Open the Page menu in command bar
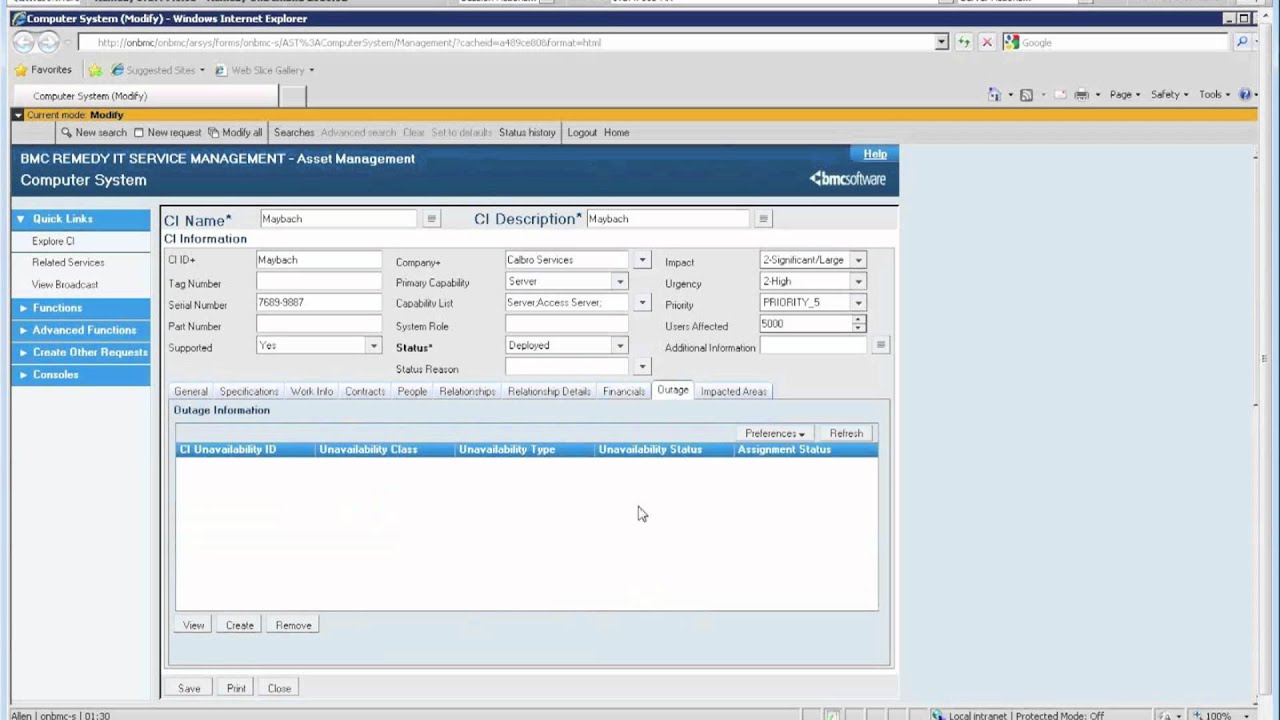The width and height of the screenshot is (1280, 720). pos(1124,94)
